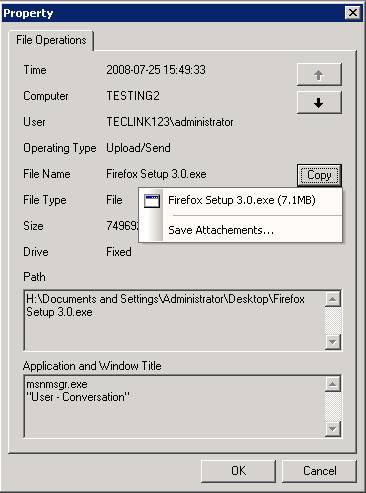The width and height of the screenshot is (366, 493).
Task: Click the Property title bar
Action: click(x=173, y=13)
